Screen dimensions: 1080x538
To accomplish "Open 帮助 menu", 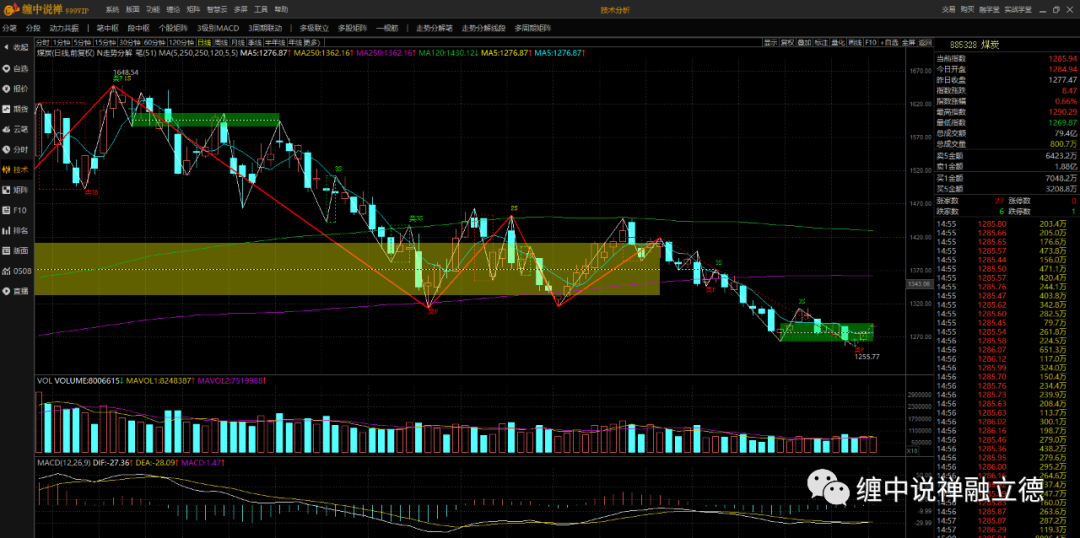I will click(x=282, y=10).
